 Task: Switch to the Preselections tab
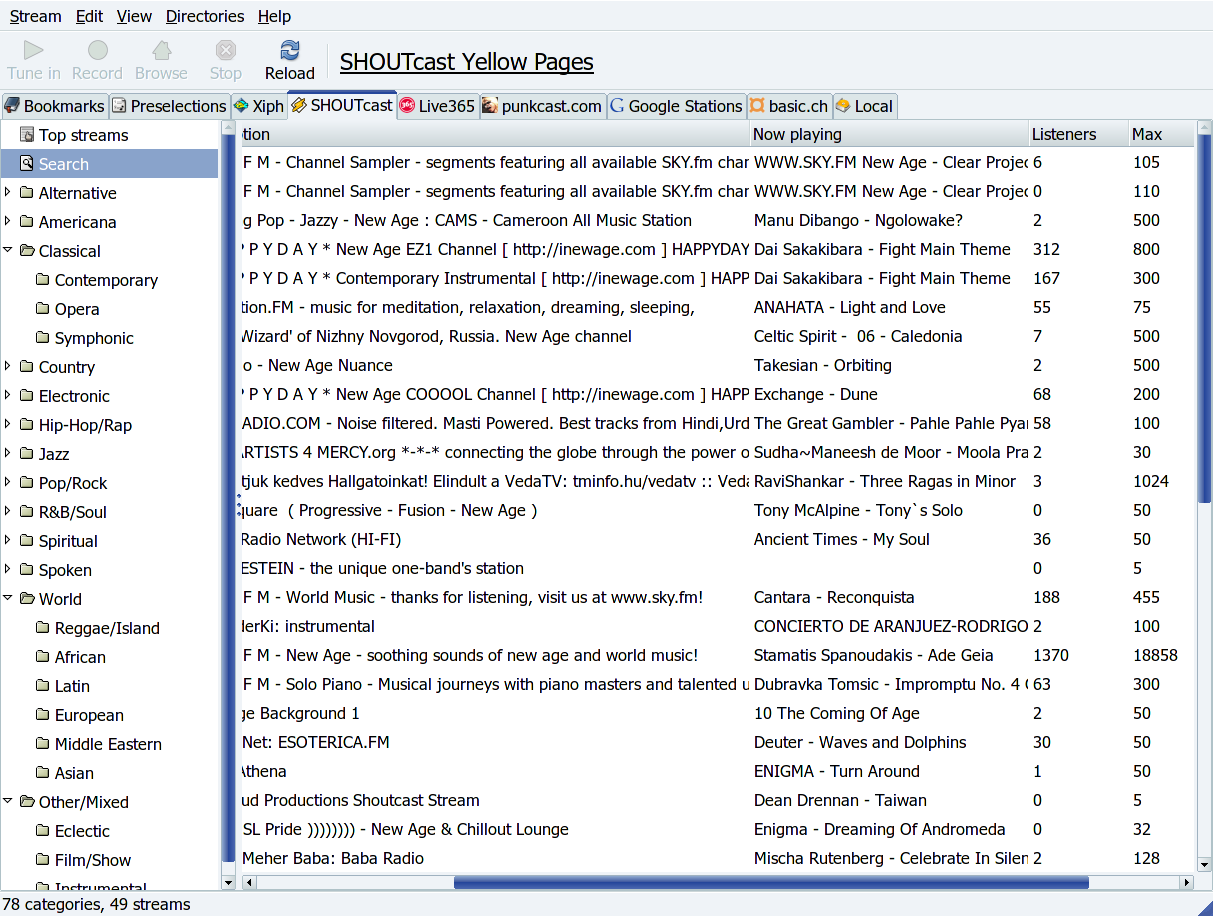pyautogui.click(x=169, y=106)
